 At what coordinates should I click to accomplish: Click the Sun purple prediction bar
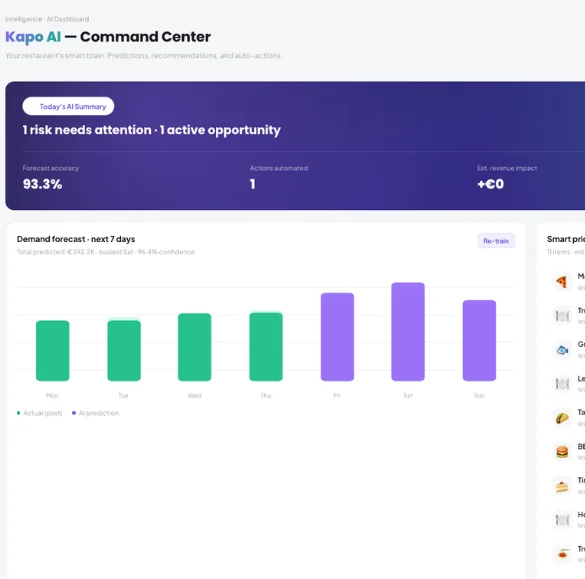pyautogui.click(x=479, y=341)
